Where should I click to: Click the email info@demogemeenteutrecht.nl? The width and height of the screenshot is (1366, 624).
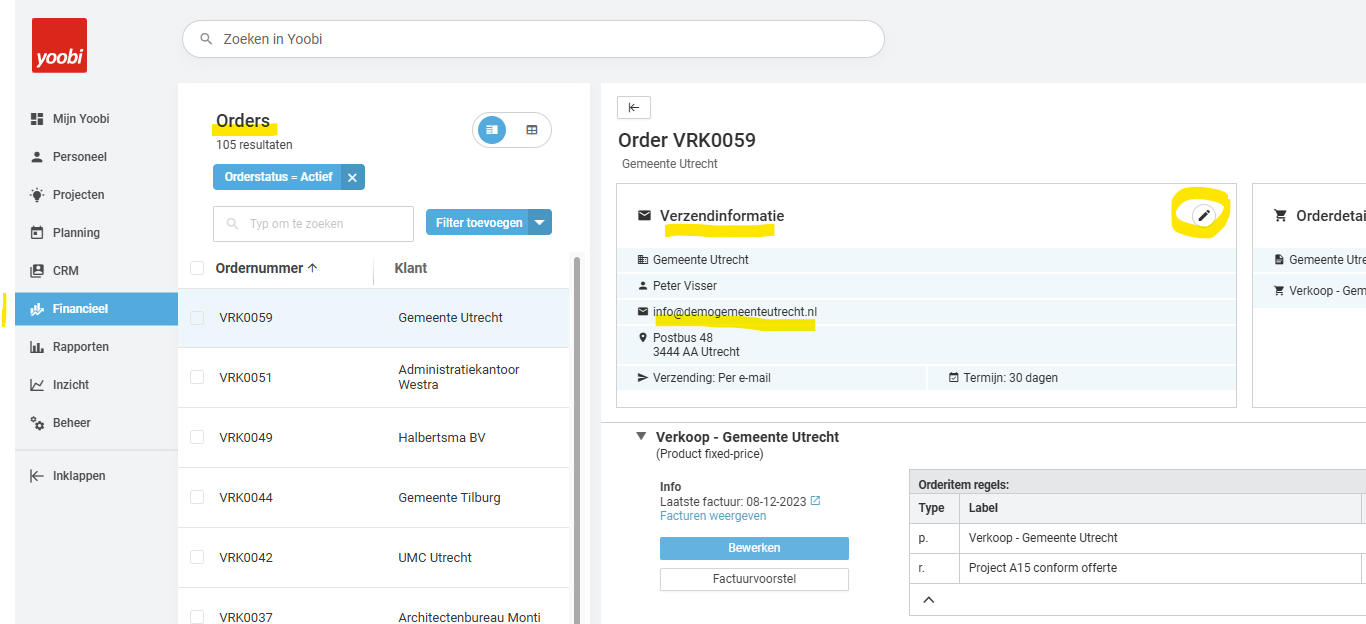(735, 312)
